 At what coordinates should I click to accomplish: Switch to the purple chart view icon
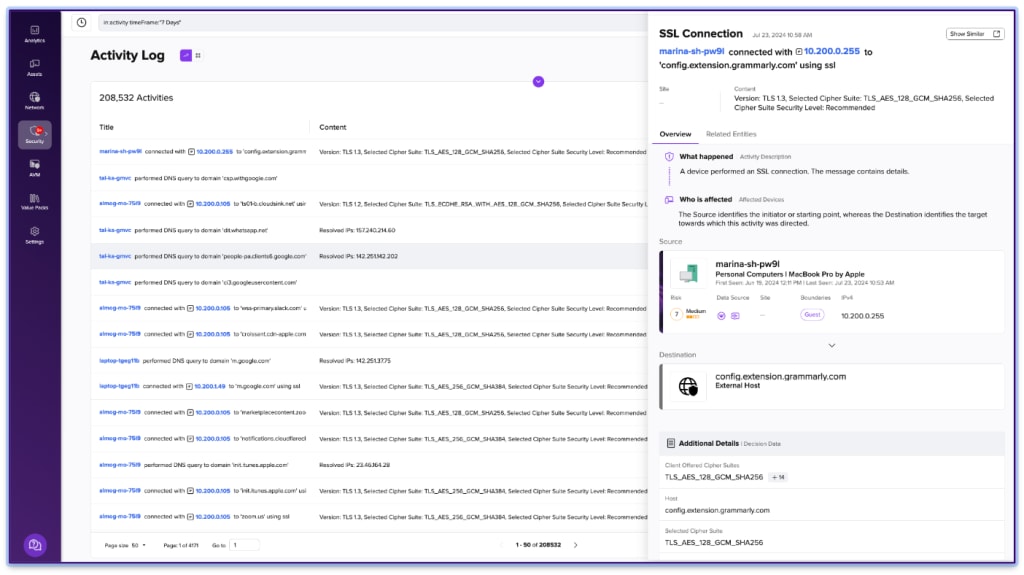click(185, 56)
